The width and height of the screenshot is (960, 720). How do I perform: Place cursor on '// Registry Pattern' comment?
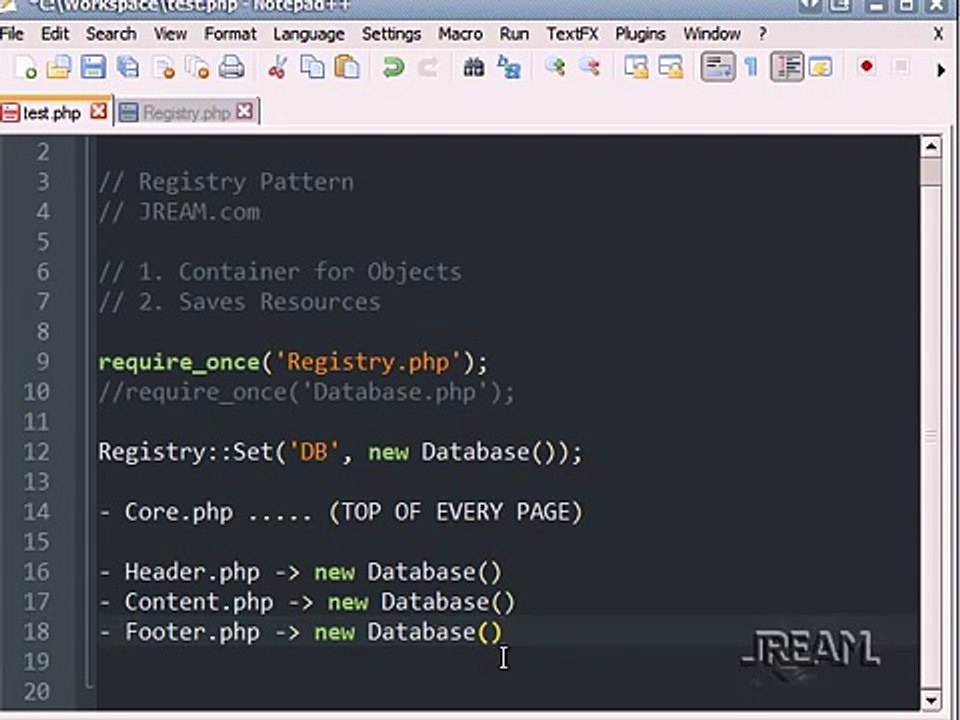(x=226, y=182)
